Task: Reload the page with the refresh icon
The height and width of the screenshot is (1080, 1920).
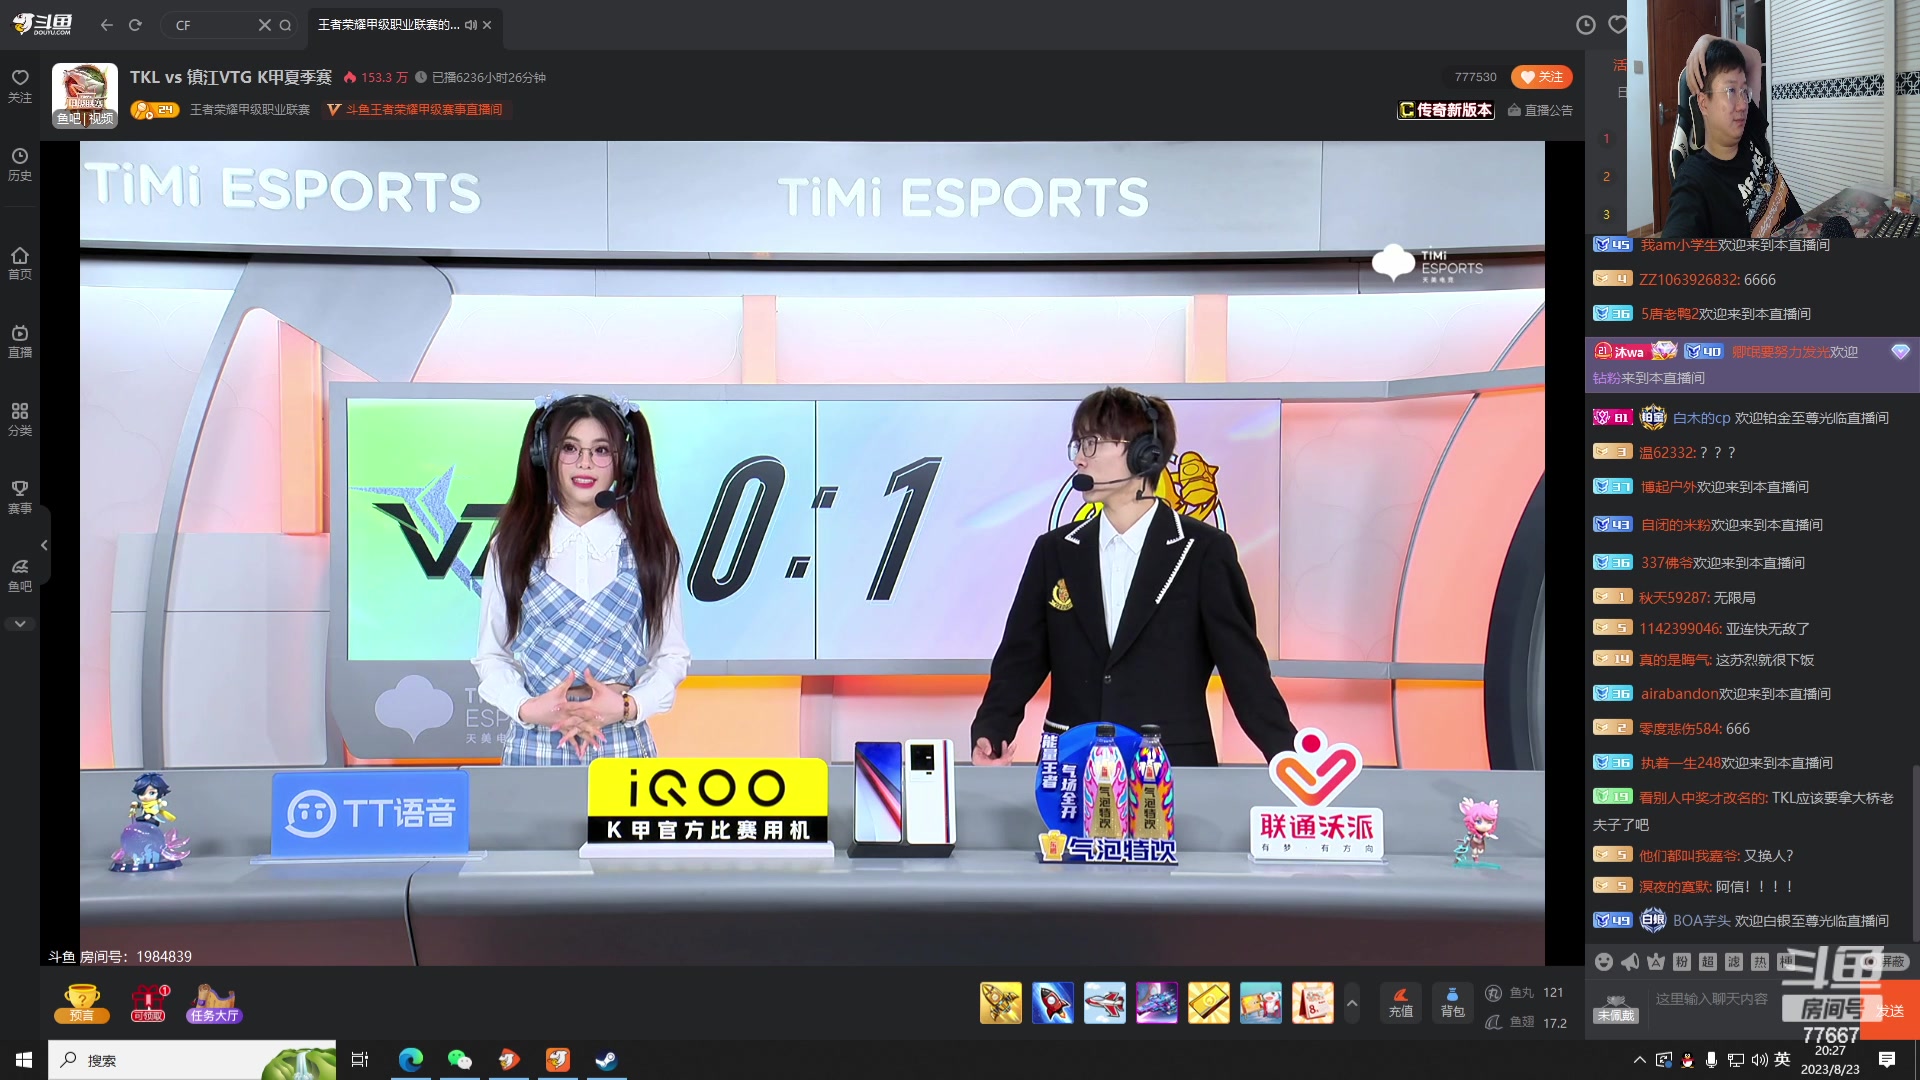Action: coord(135,25)
